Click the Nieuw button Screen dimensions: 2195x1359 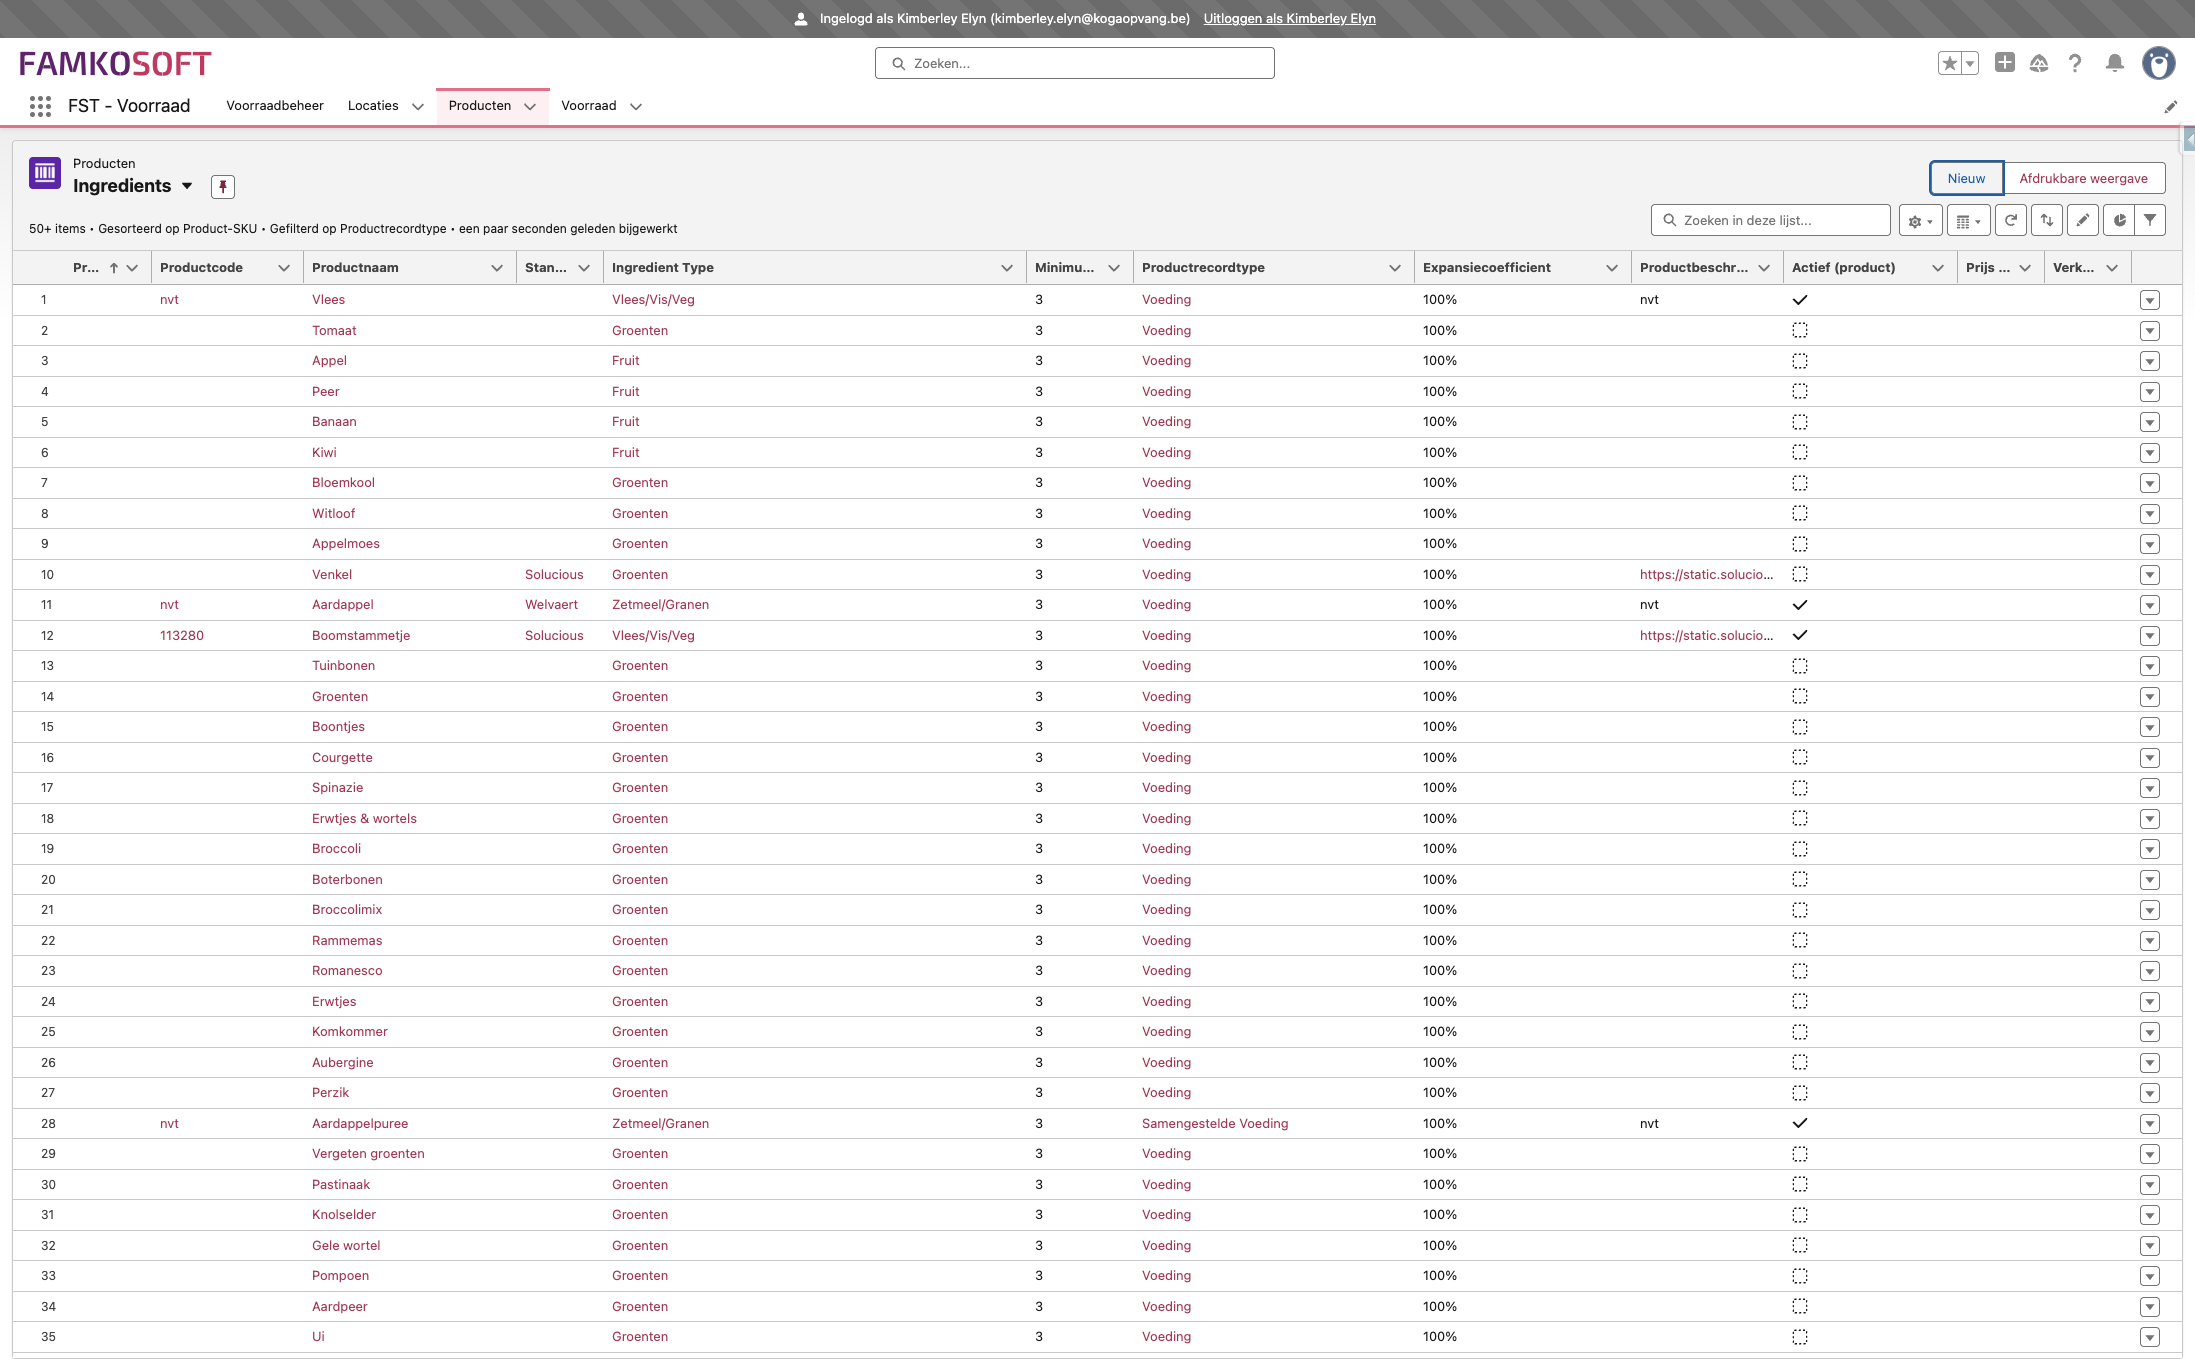pyautogui.click(x=1965, y=178)
